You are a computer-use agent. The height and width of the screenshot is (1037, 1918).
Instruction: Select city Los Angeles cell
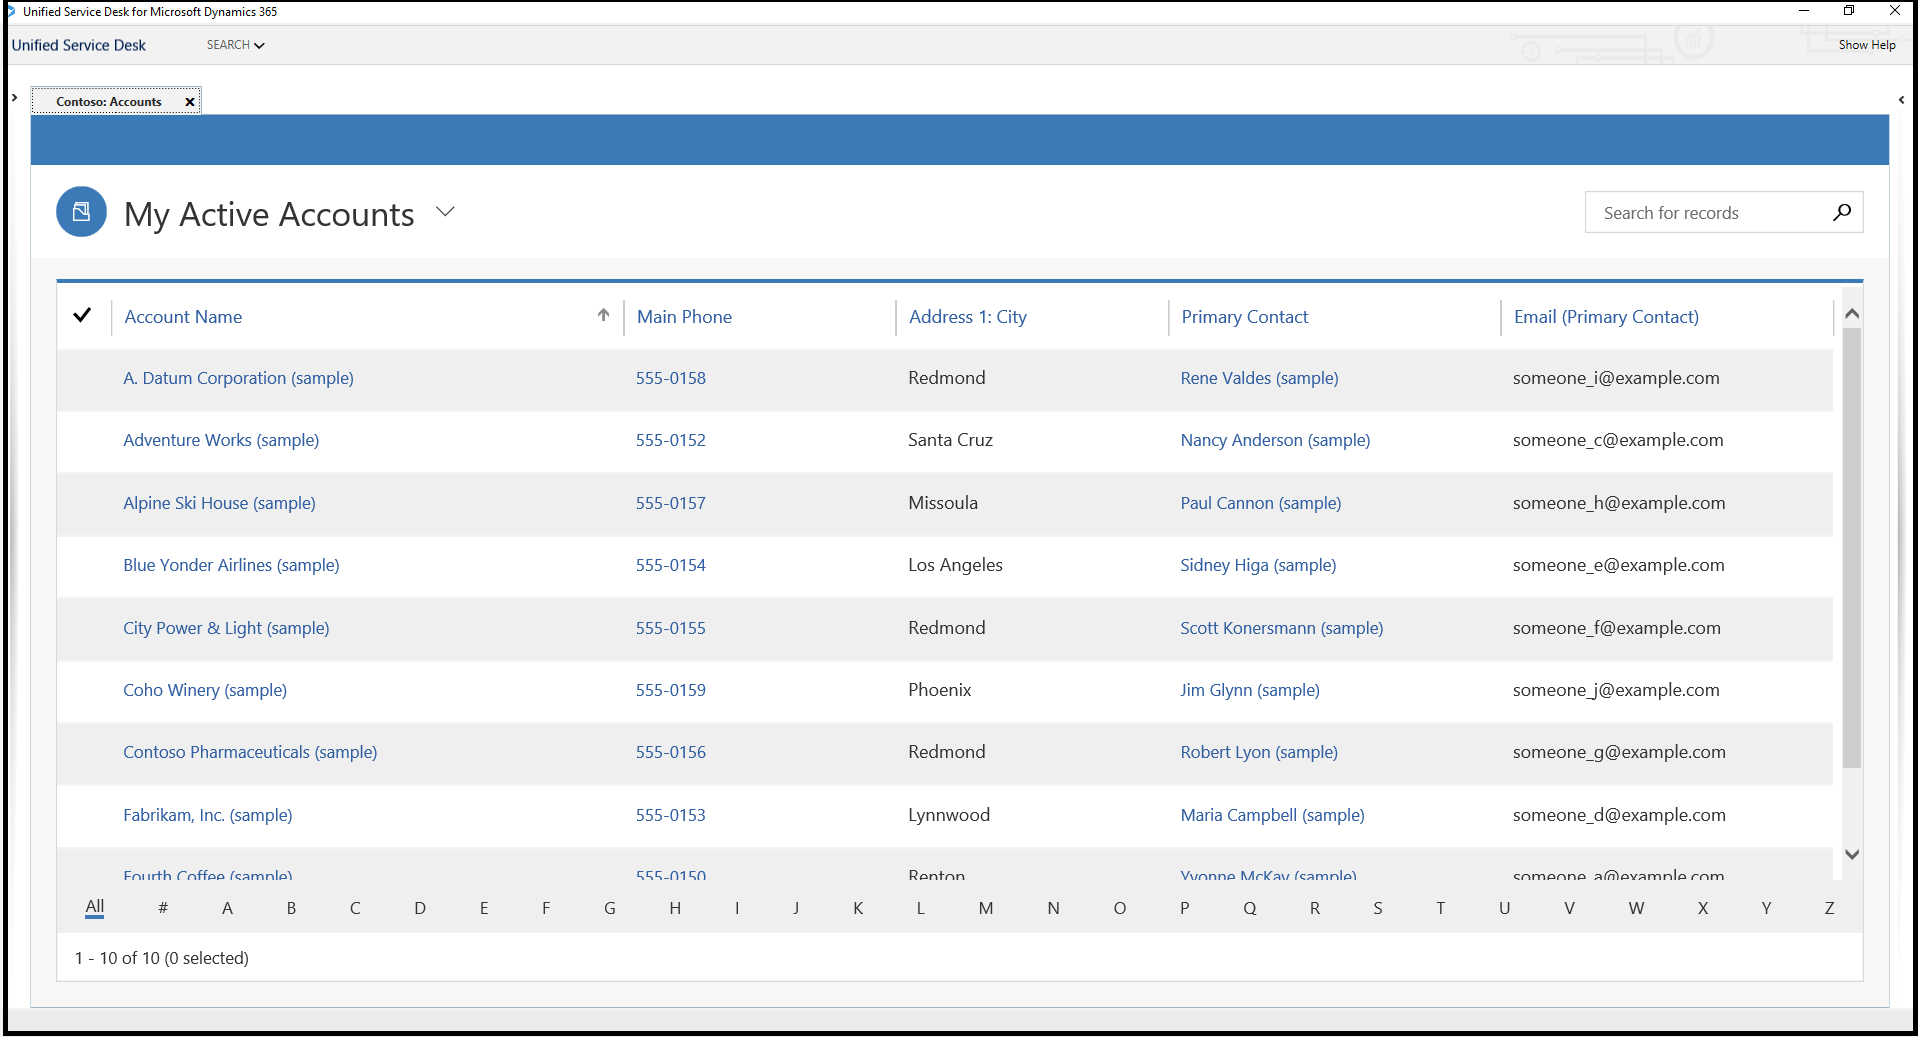(x=955, y=565)
